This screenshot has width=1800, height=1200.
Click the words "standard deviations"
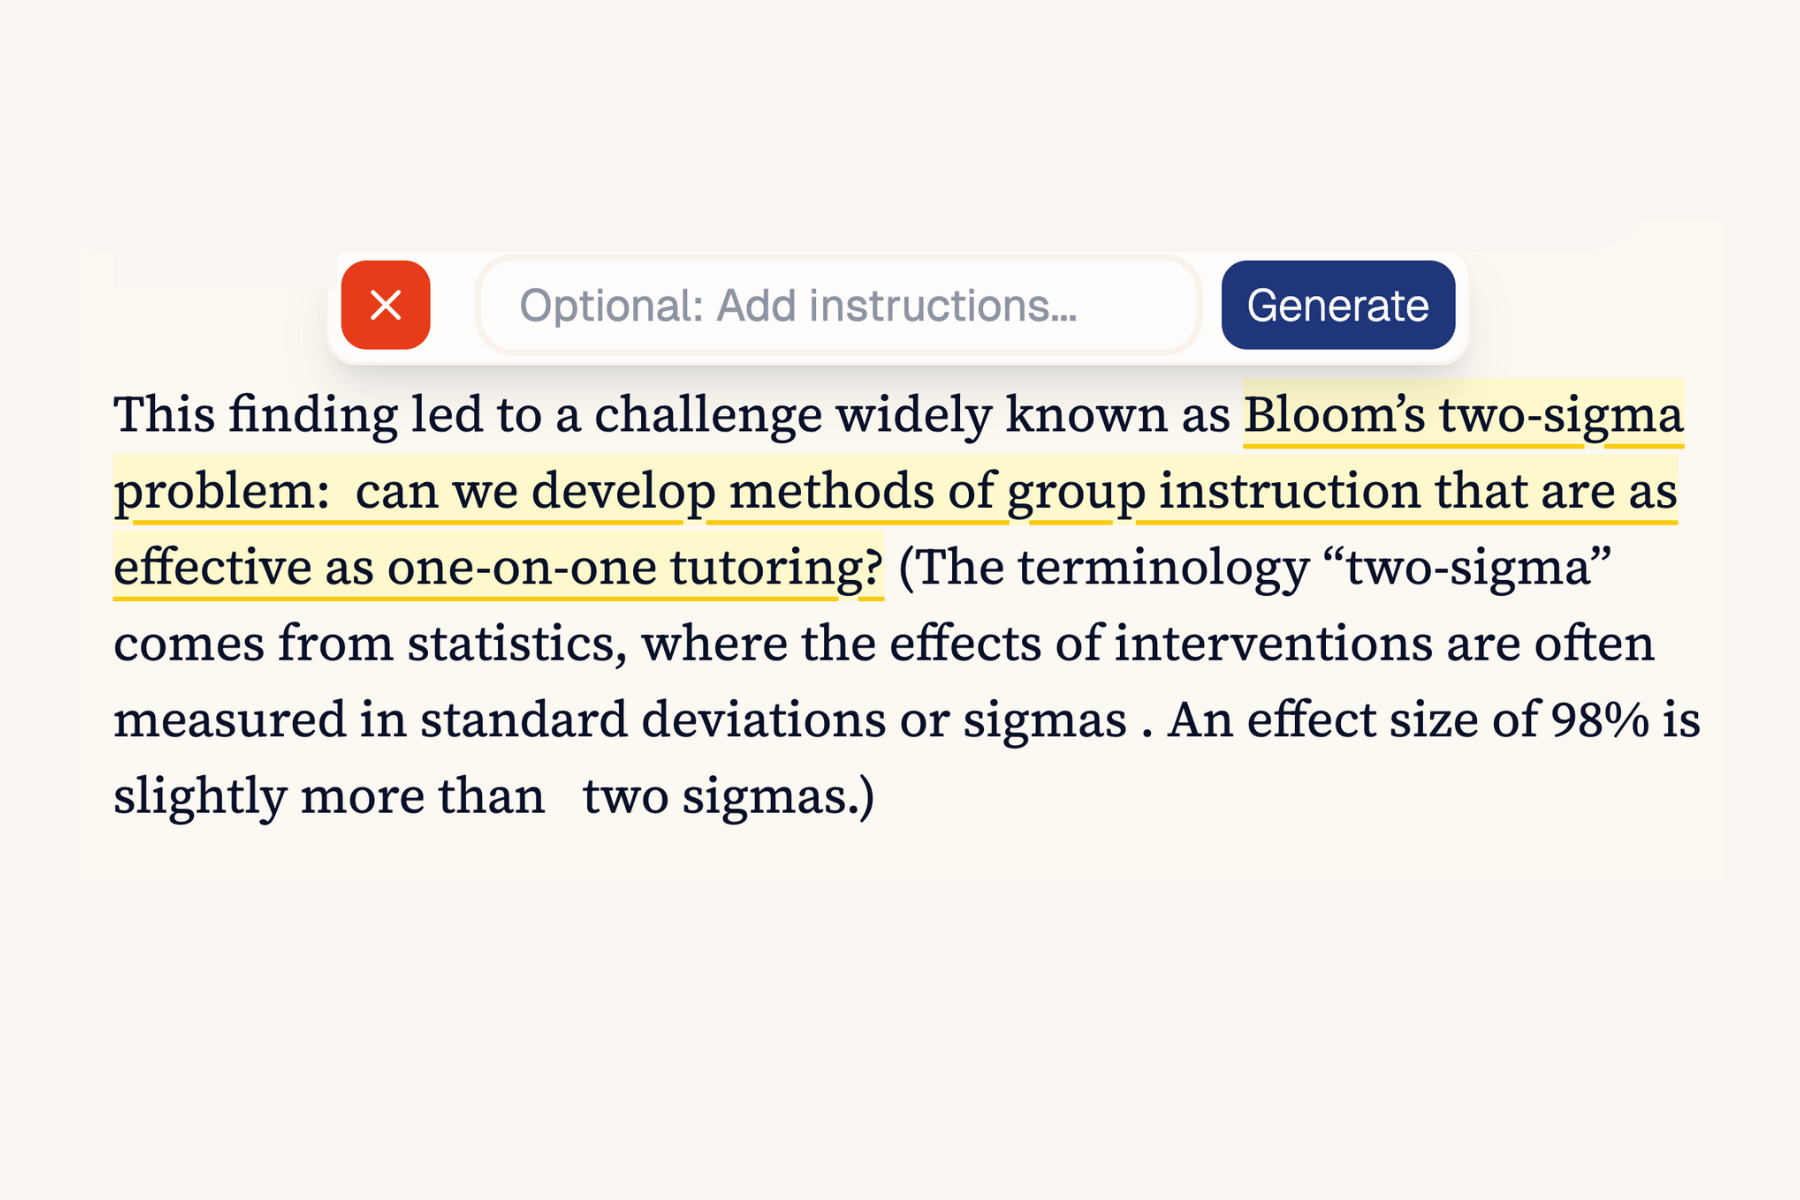652,720
